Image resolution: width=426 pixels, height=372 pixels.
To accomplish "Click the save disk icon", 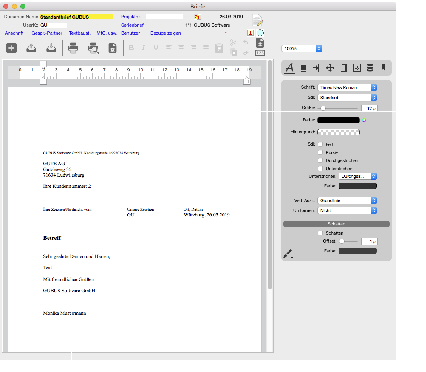I will point(219,48).
